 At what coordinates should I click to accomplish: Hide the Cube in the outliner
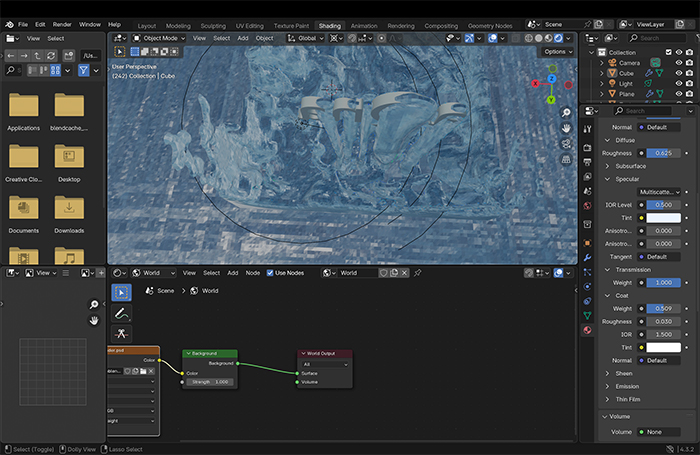tap(678, 73)
